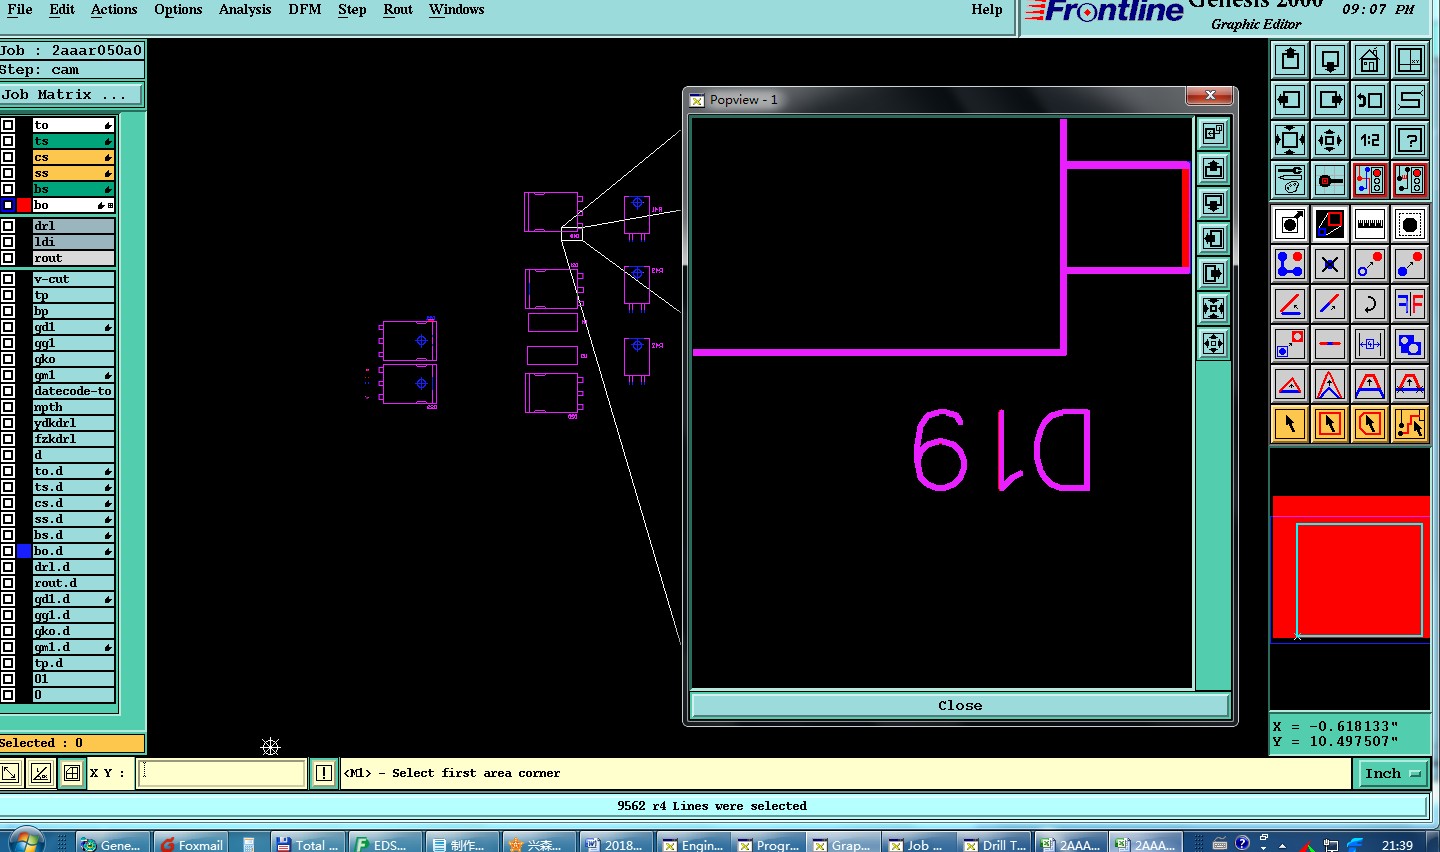Click the mirror F icon
The image size is (1440, 852).
1410,304
